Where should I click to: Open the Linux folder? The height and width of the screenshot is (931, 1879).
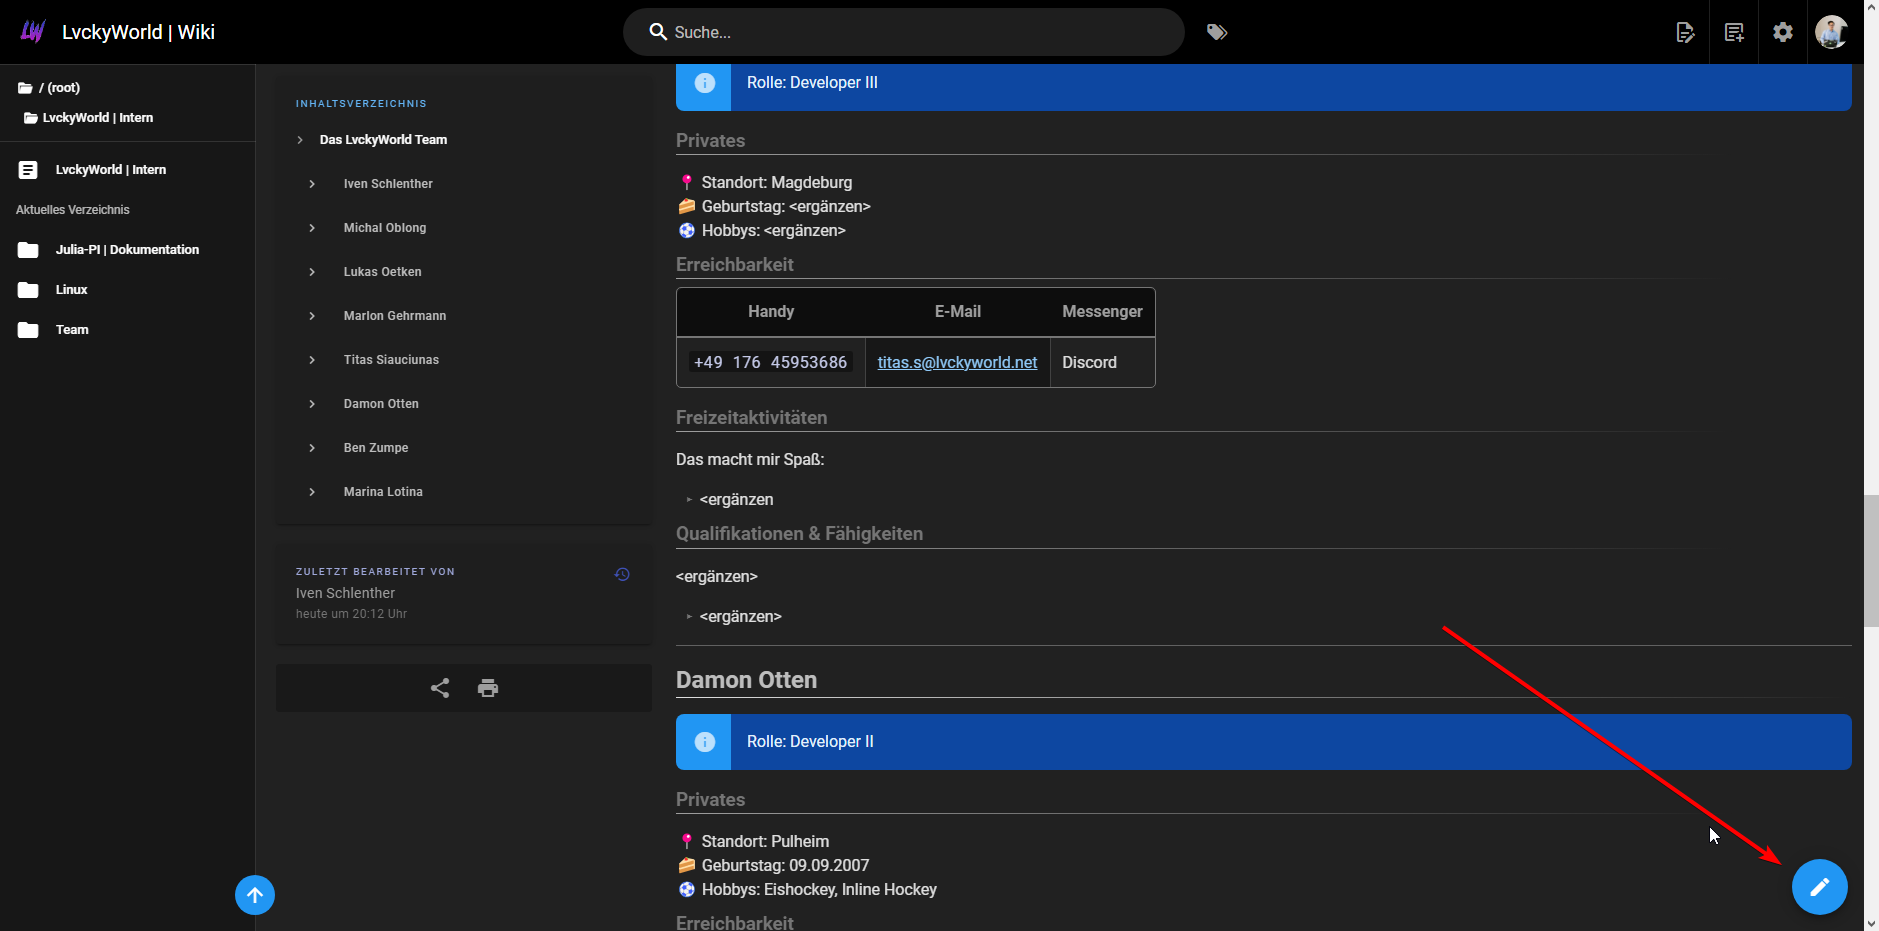(x=71, y=290)
